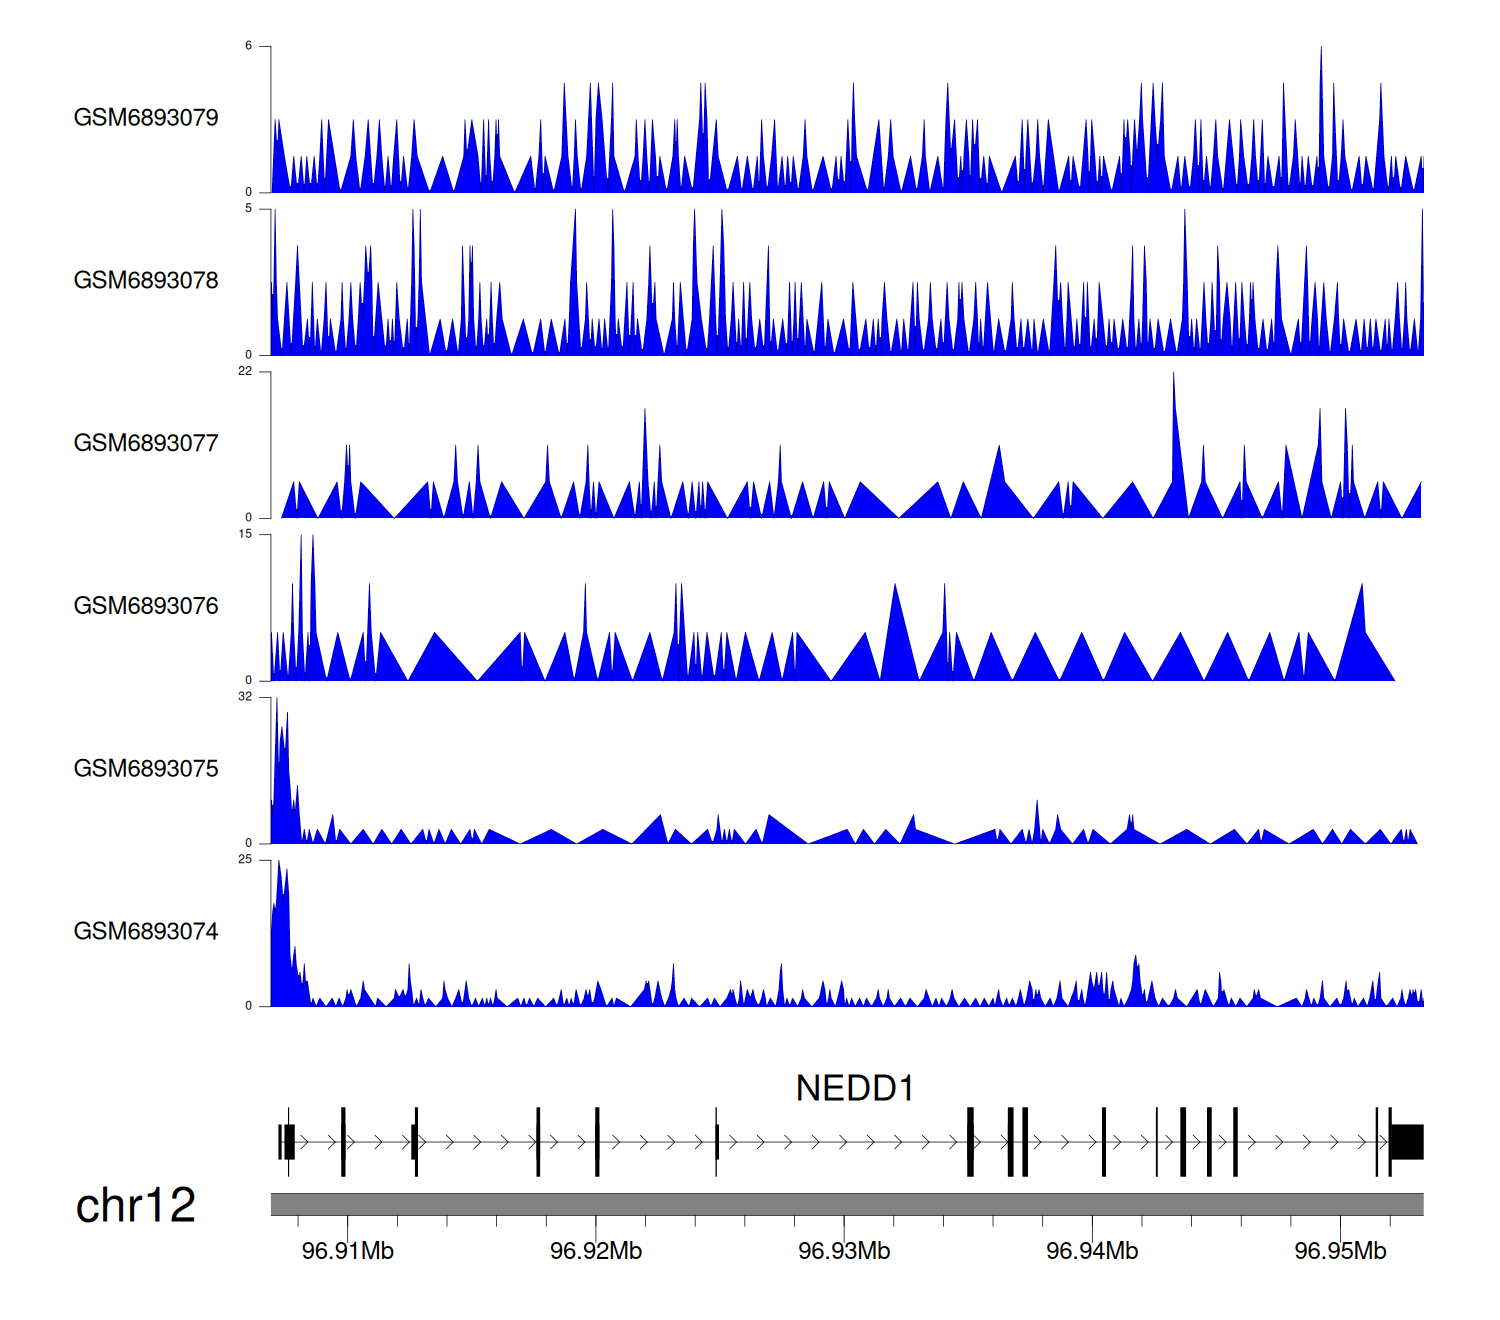1500x1320 pixels.
Task: Click the GSM6893079 track label
Action: click(146, 118)
